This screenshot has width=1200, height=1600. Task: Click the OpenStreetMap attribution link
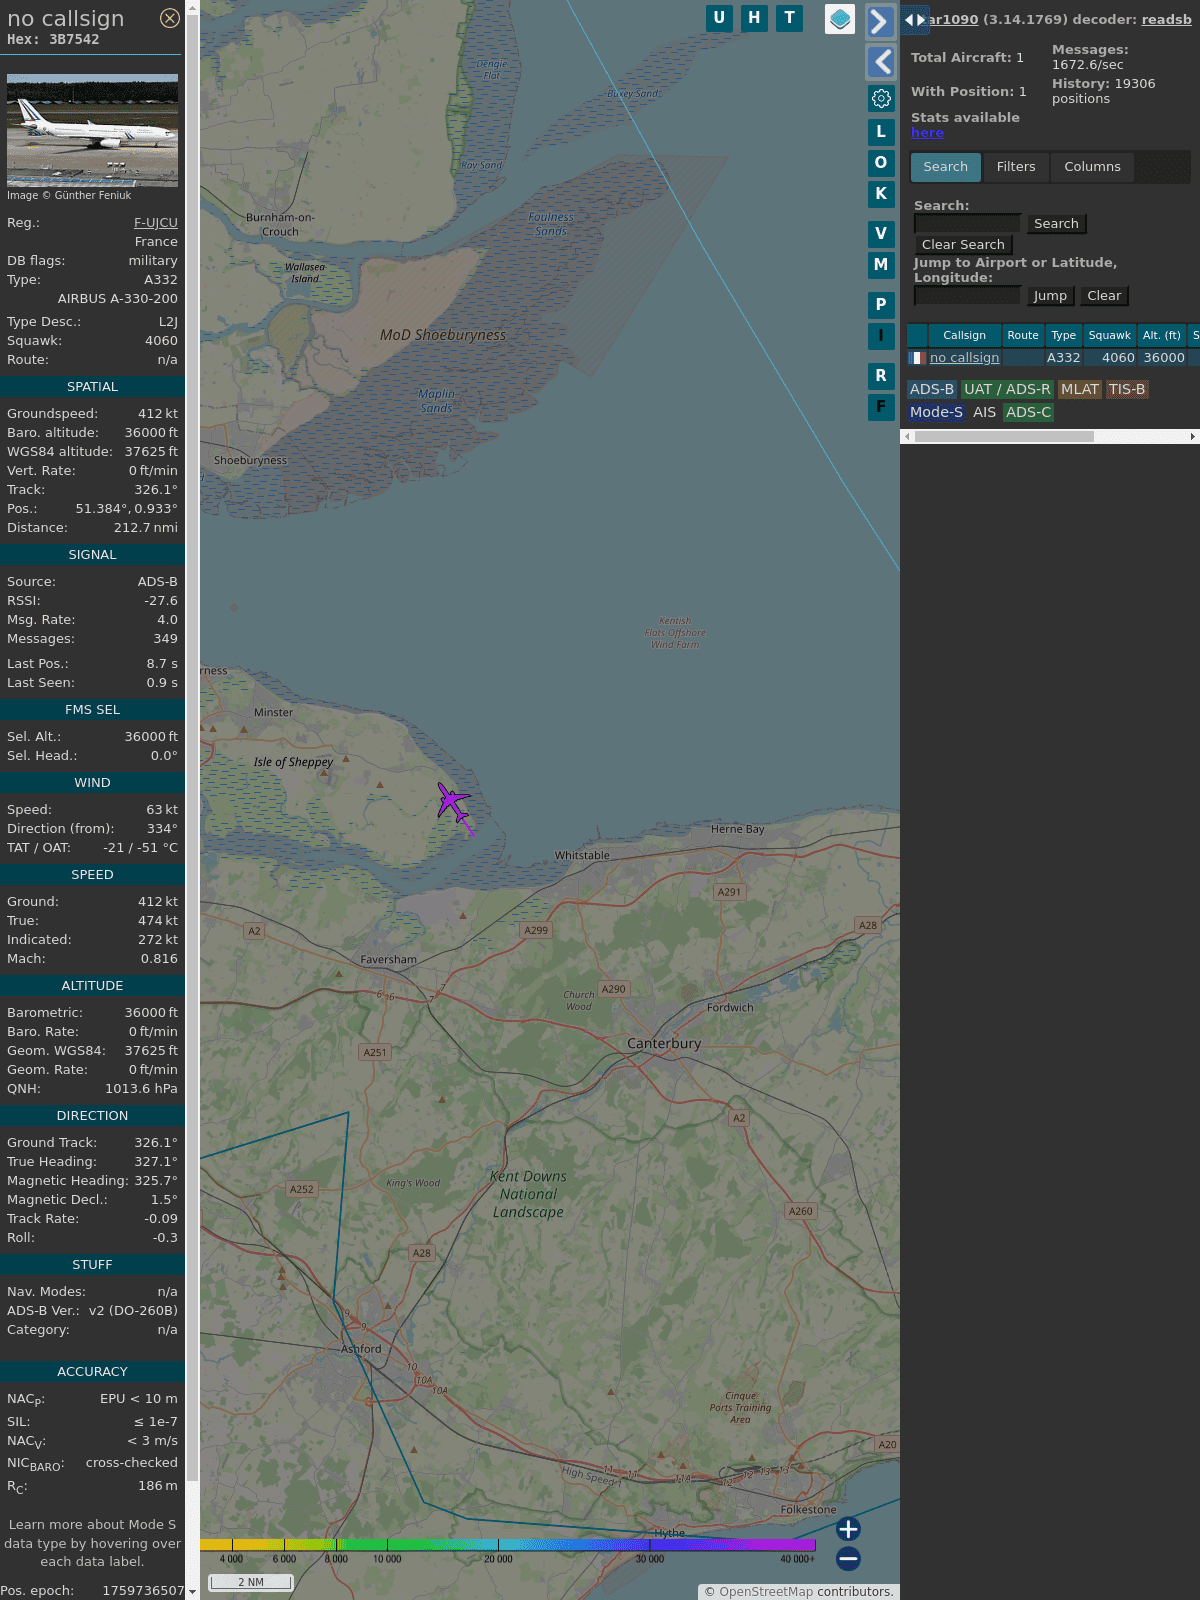[x=766, y=1592]
